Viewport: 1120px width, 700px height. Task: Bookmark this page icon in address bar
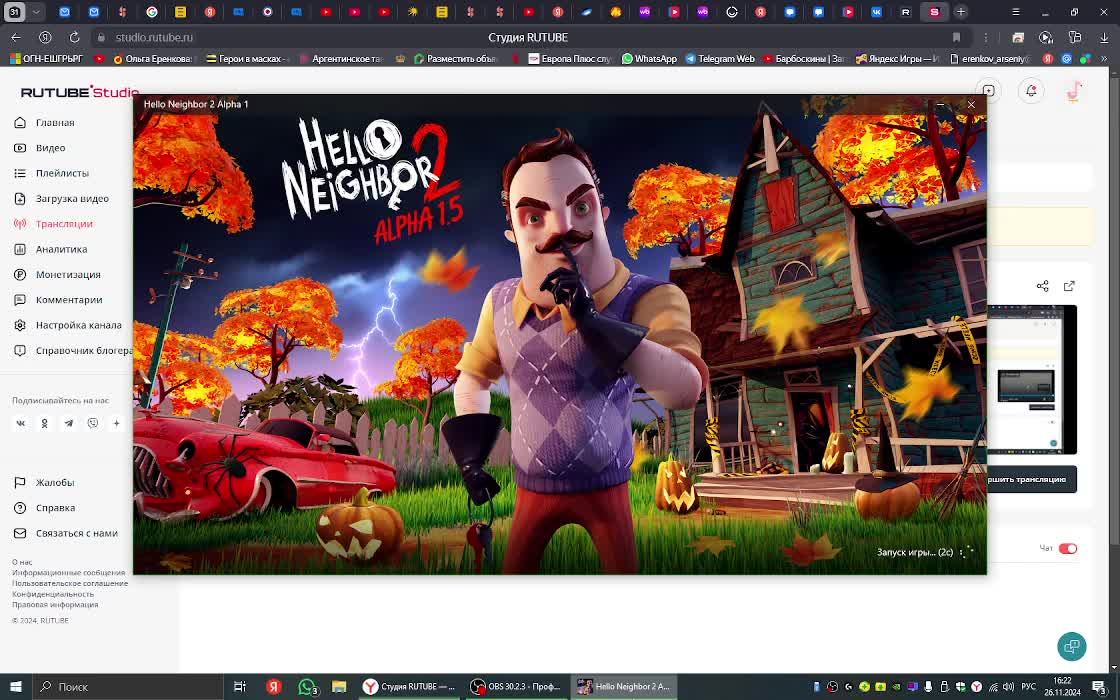pyautogui.click(x=956, y=37)
